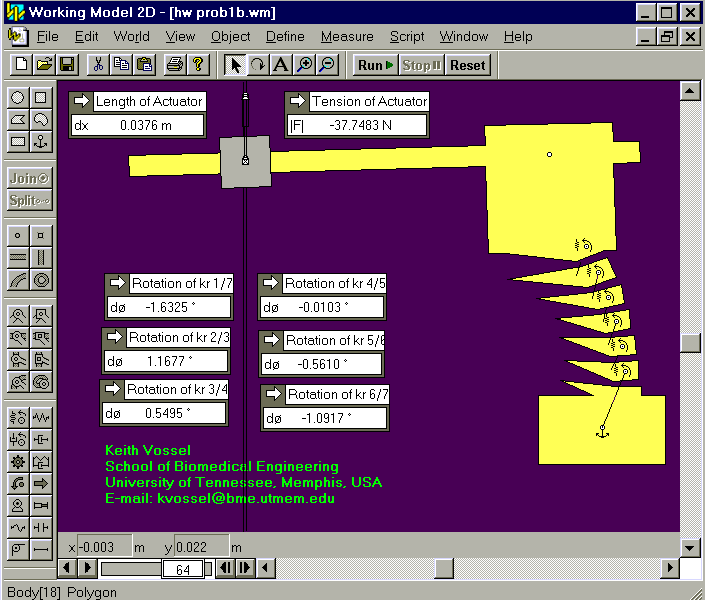
Task: Save the model with the floppy disk icon
Action: click(x=67, y=65)
